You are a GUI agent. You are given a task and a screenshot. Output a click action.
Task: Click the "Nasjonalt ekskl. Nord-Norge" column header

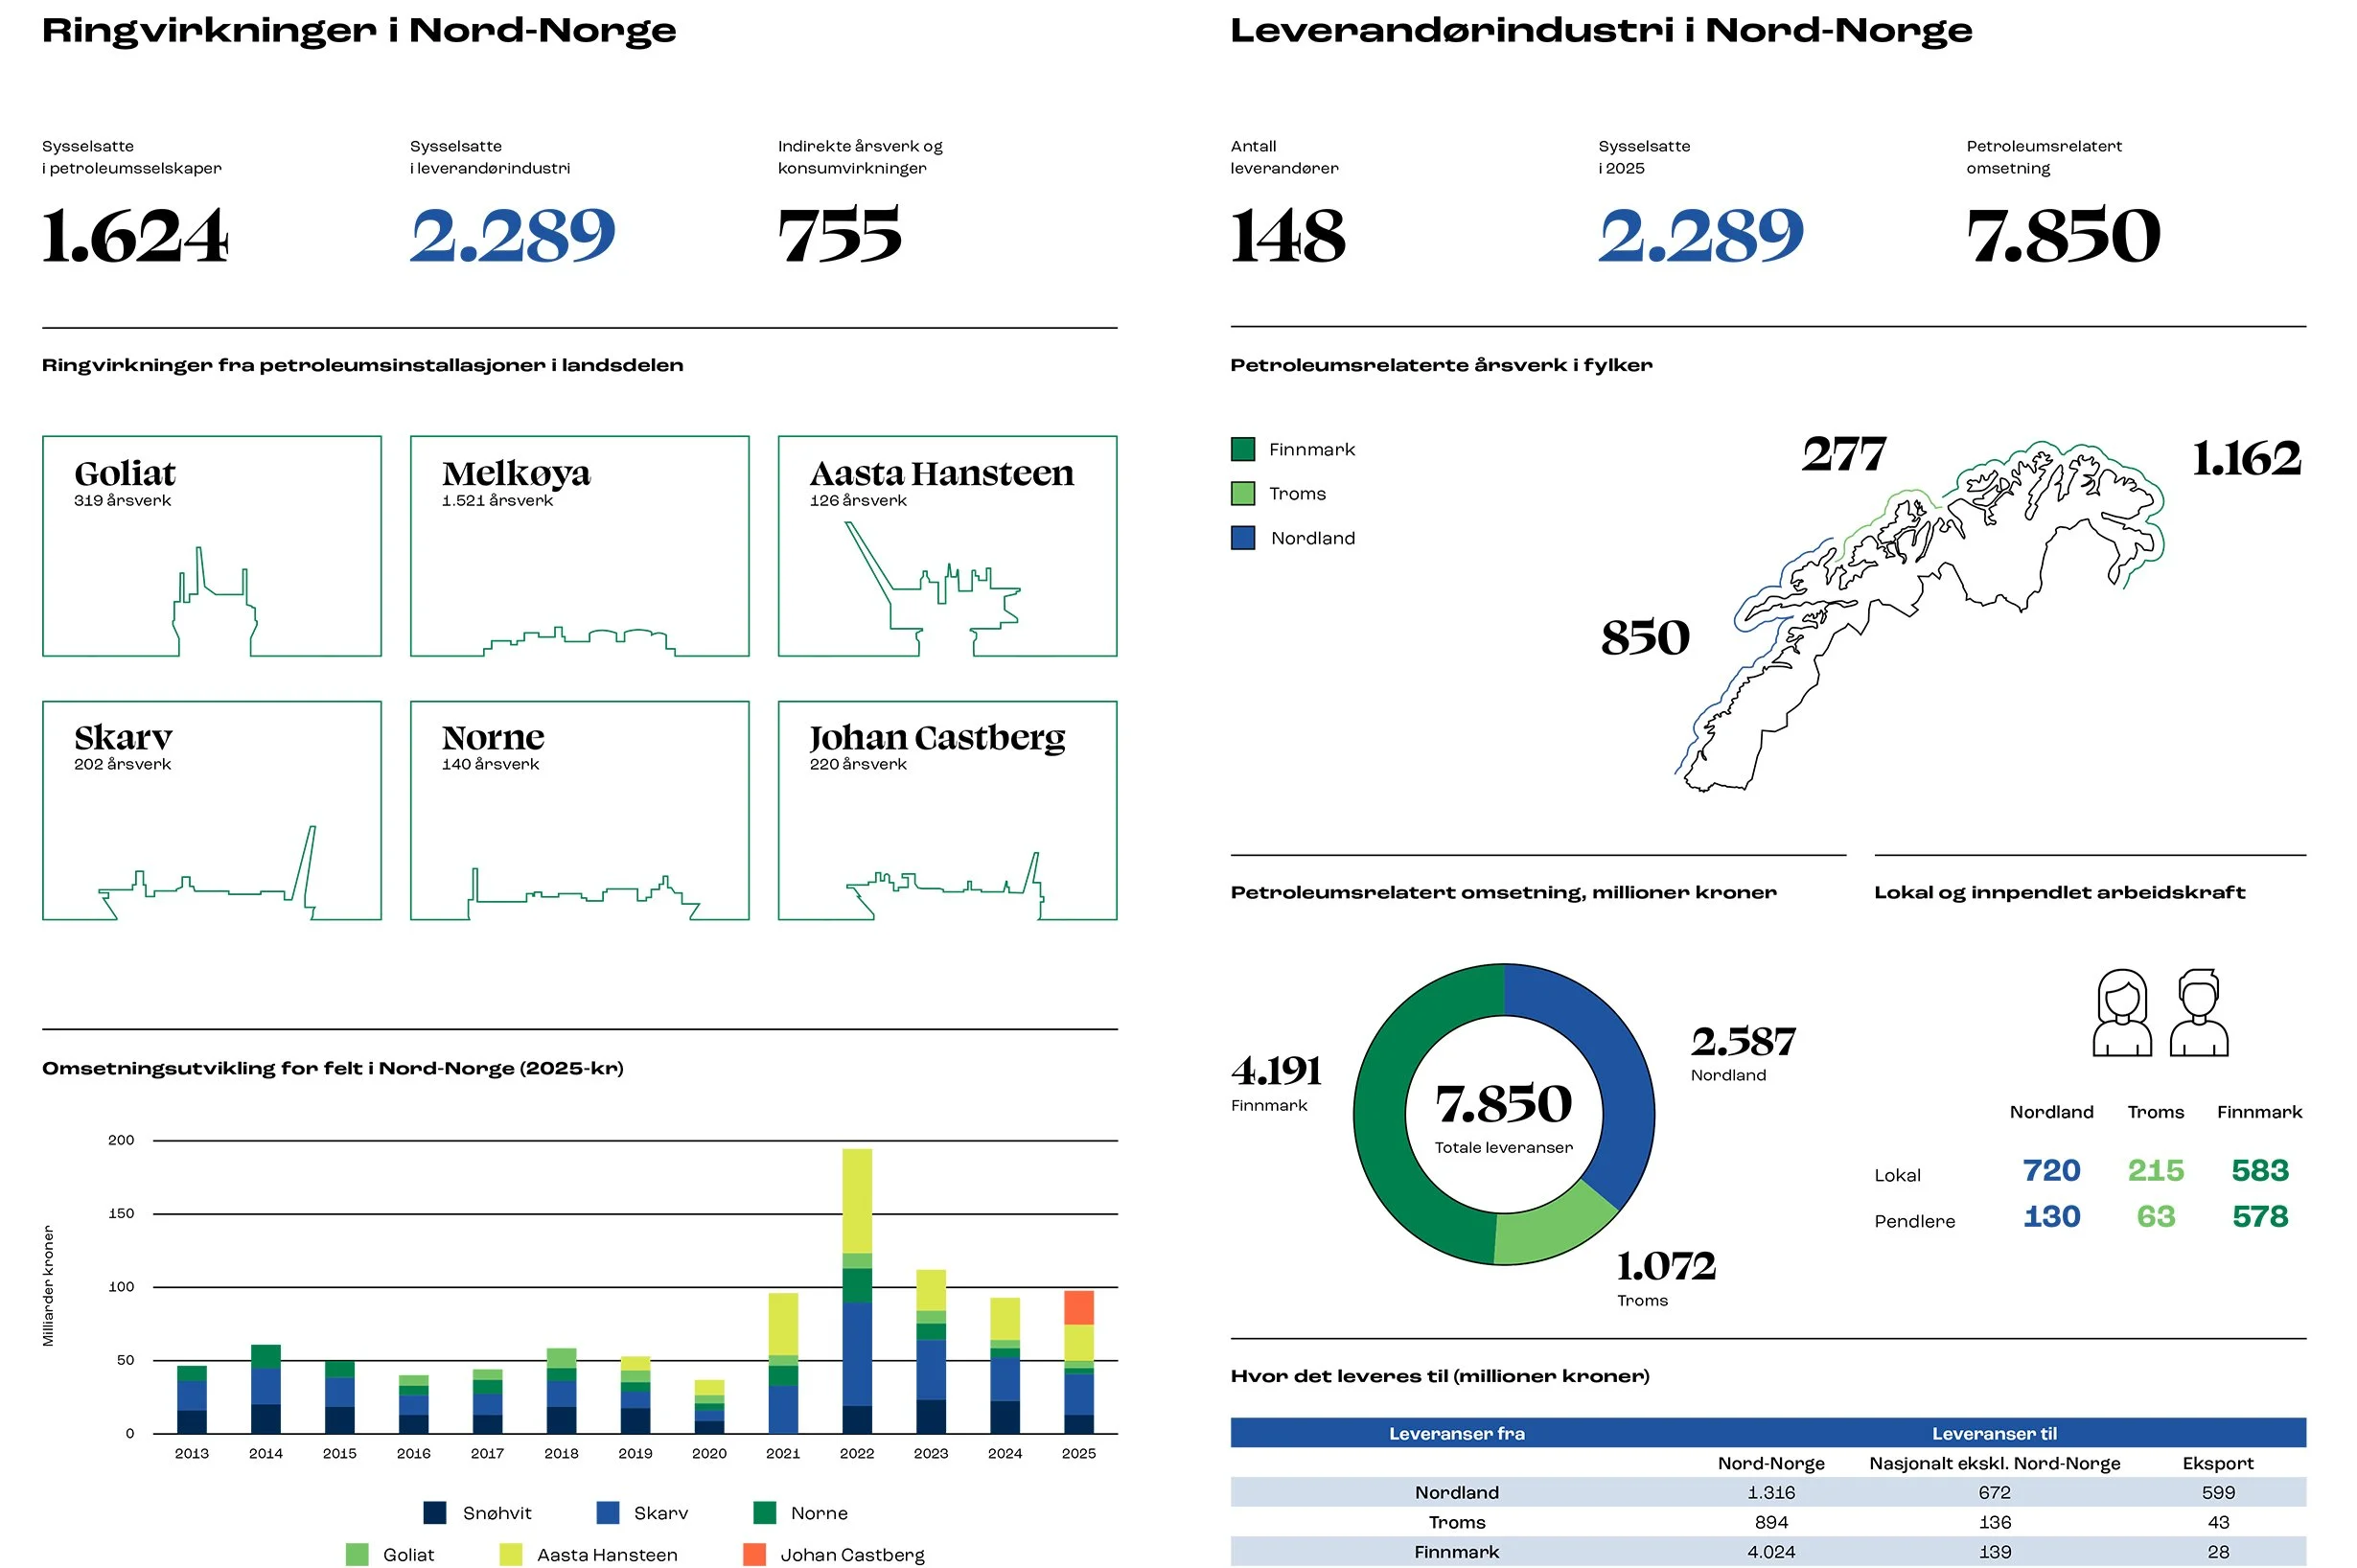[1994, 1463]
